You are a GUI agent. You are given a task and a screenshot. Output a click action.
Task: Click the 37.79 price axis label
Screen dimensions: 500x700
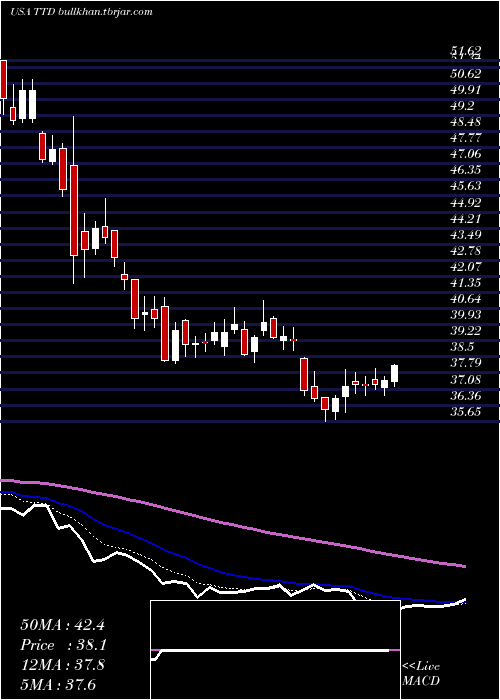click(x=466, y=363)
